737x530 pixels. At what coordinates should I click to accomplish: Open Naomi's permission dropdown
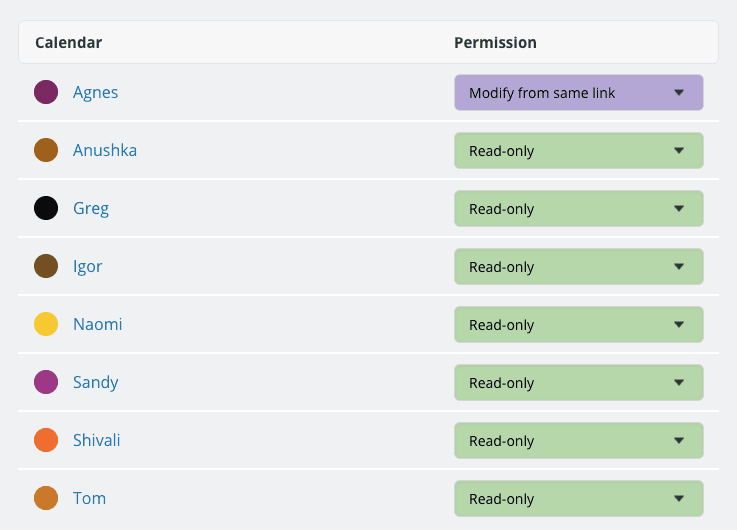578,325
